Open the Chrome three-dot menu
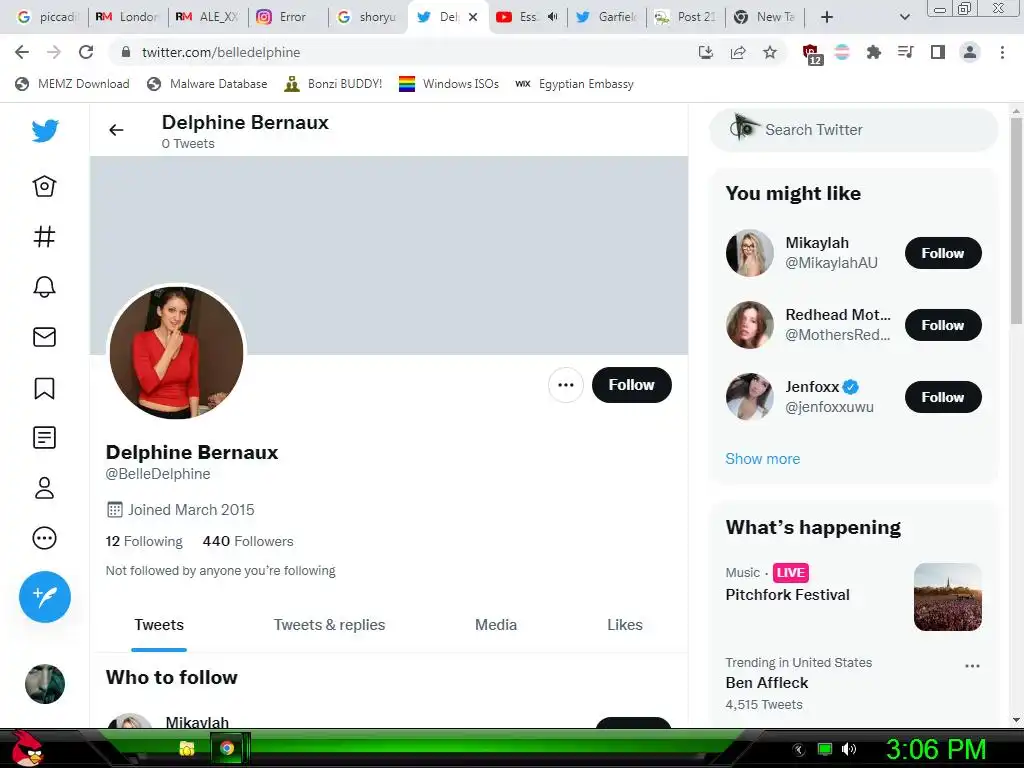The height and width of the screenshot is (768, 1024). point(1002,52)
